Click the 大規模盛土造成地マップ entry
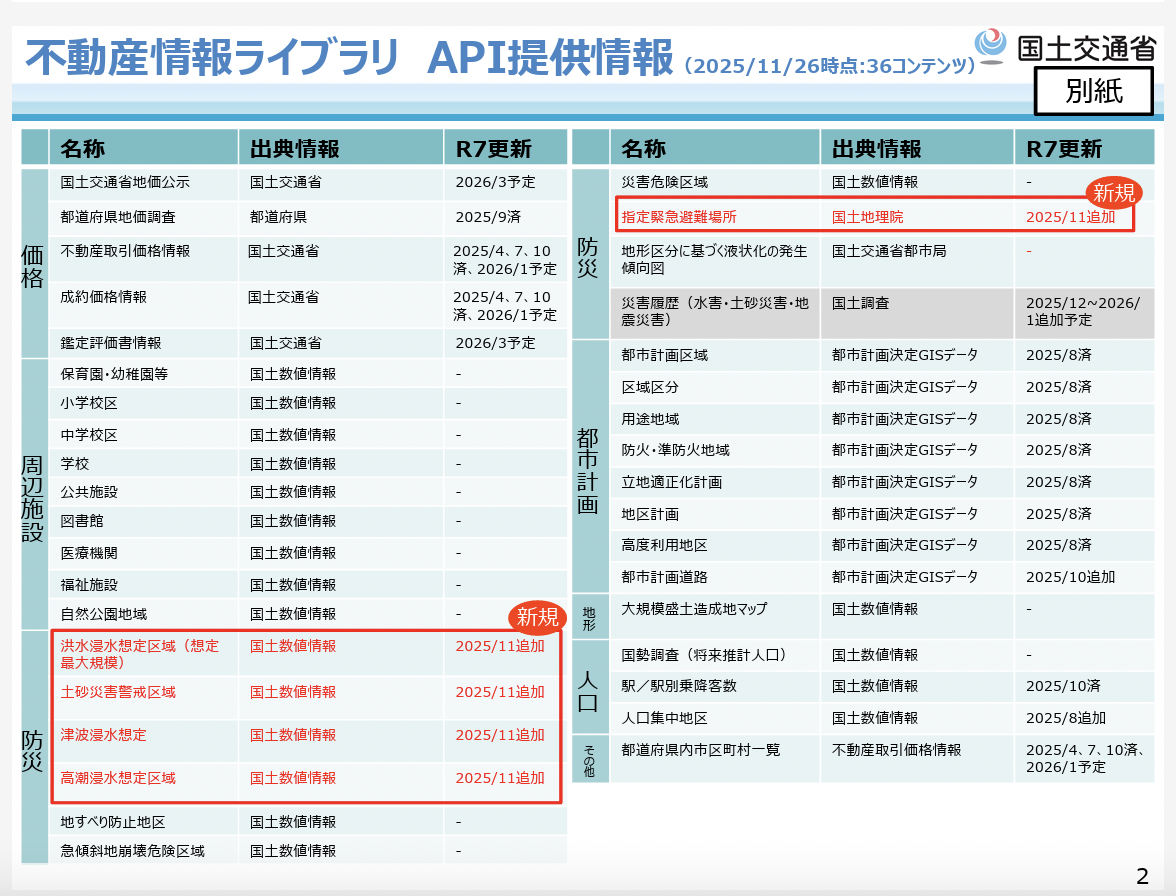 click(694, 608)
